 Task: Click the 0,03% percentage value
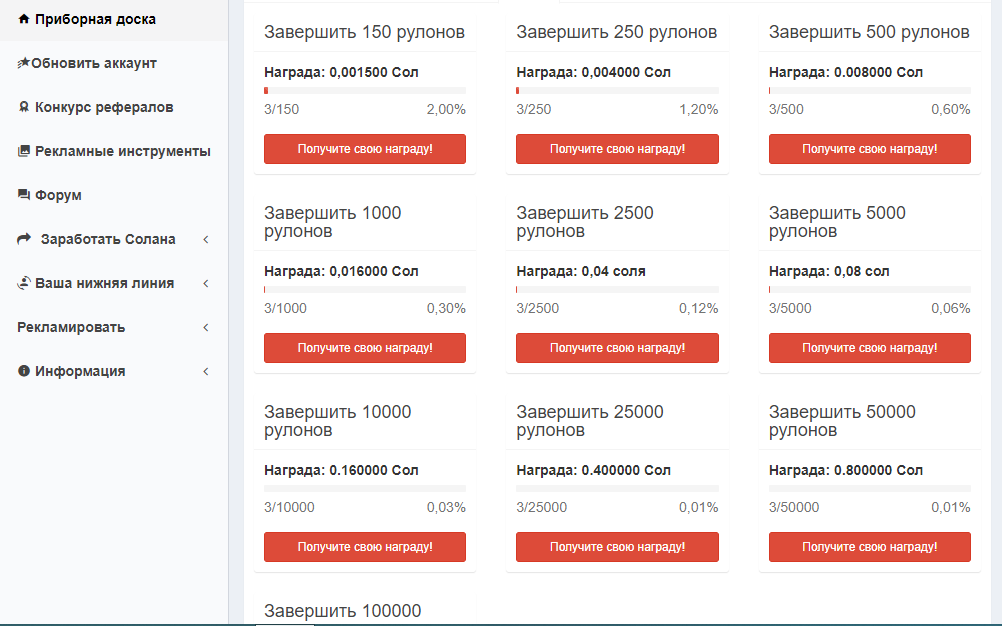click(446, 507)
